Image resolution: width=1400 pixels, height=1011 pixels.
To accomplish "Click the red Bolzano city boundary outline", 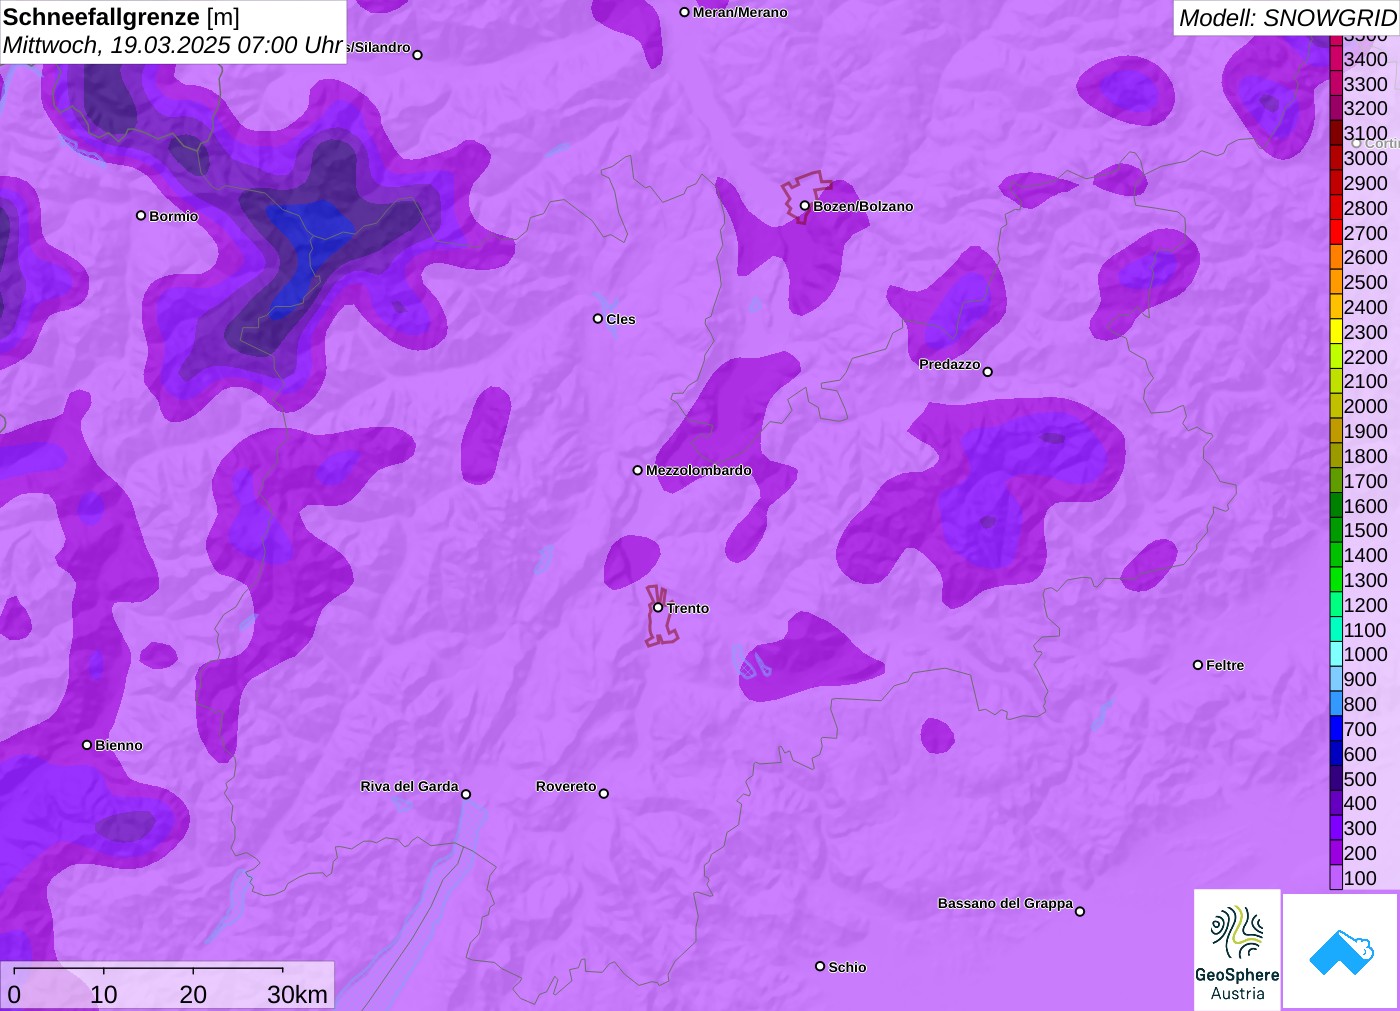I will point(806,197).
